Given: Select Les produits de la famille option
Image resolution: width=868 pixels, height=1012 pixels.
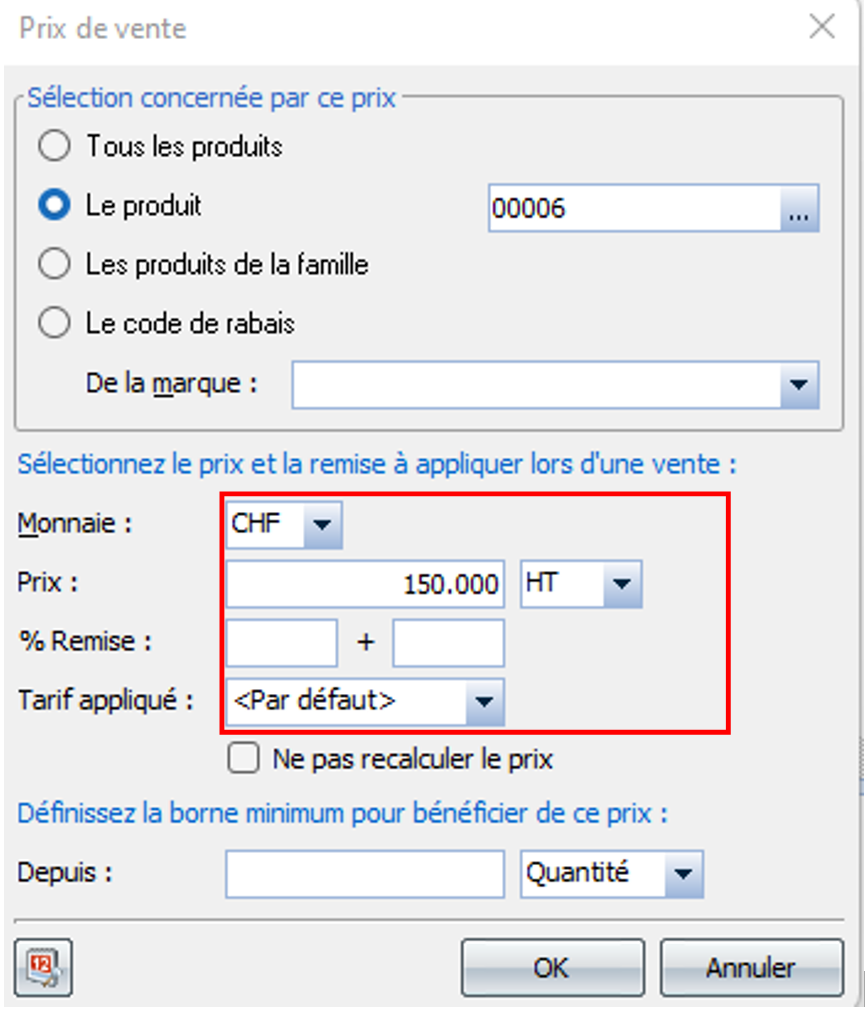Looking at the screenshot, I should point(54,265).
